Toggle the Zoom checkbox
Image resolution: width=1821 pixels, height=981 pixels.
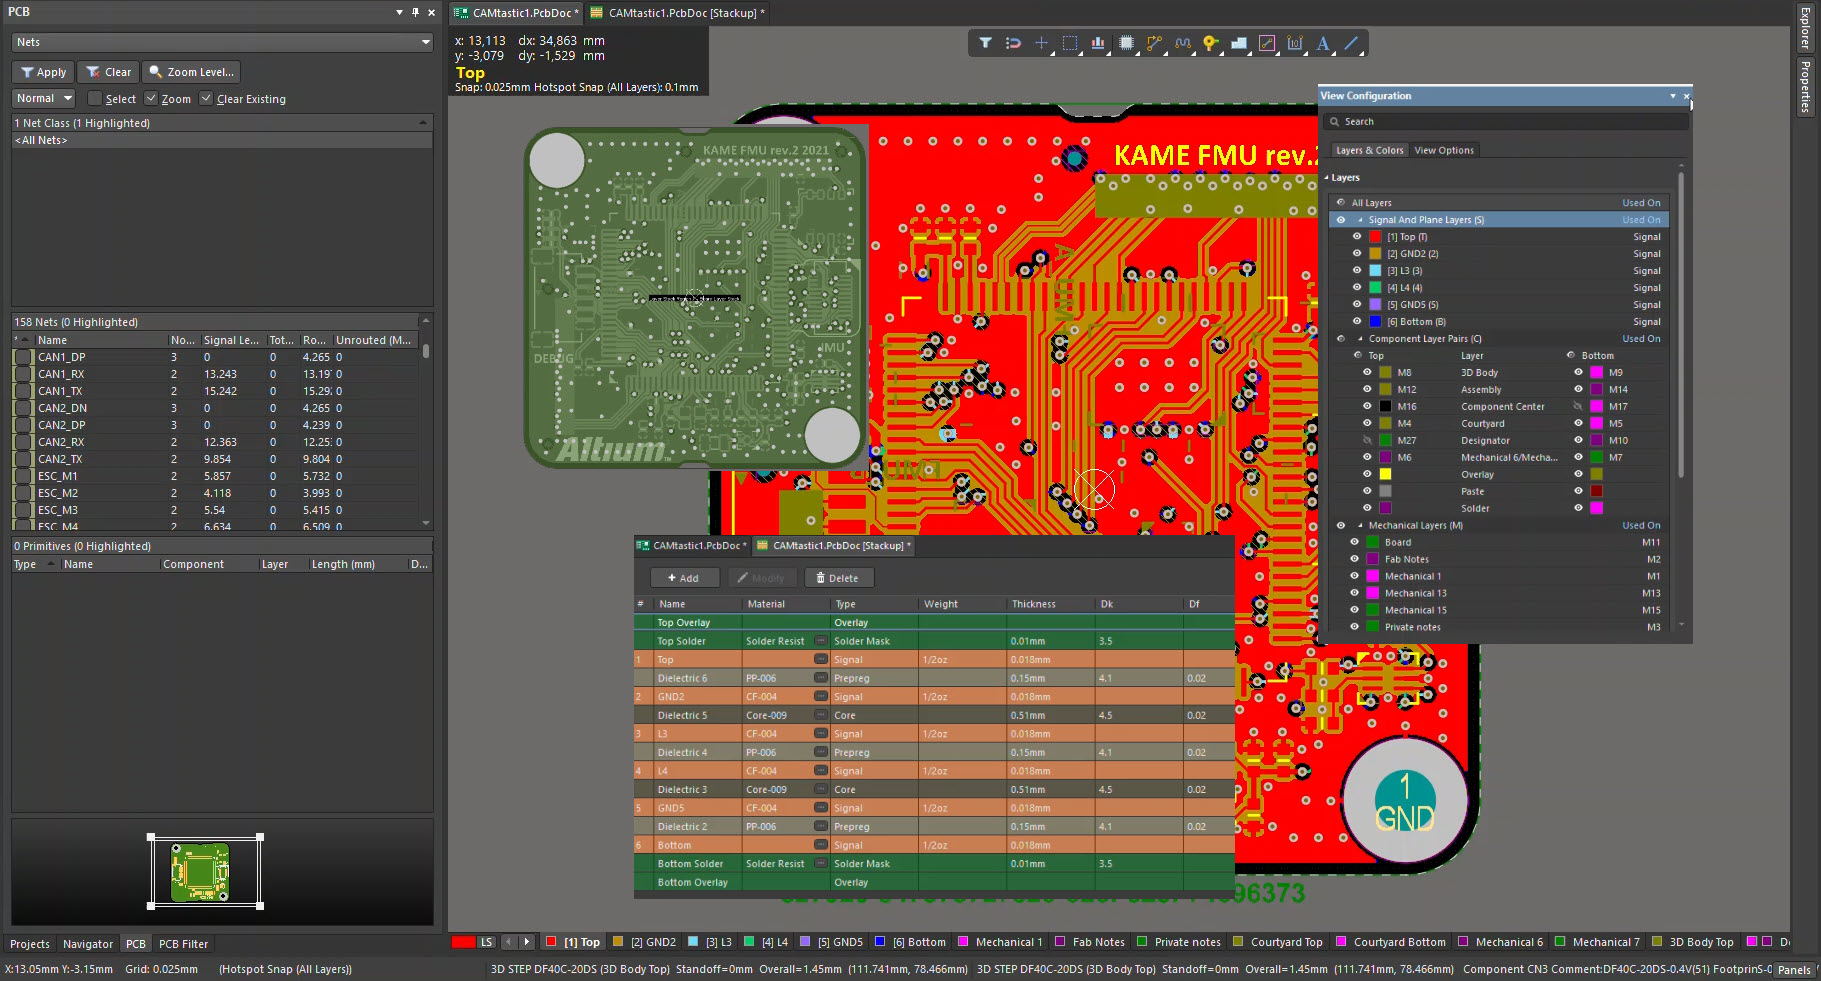tap(151, 98)
